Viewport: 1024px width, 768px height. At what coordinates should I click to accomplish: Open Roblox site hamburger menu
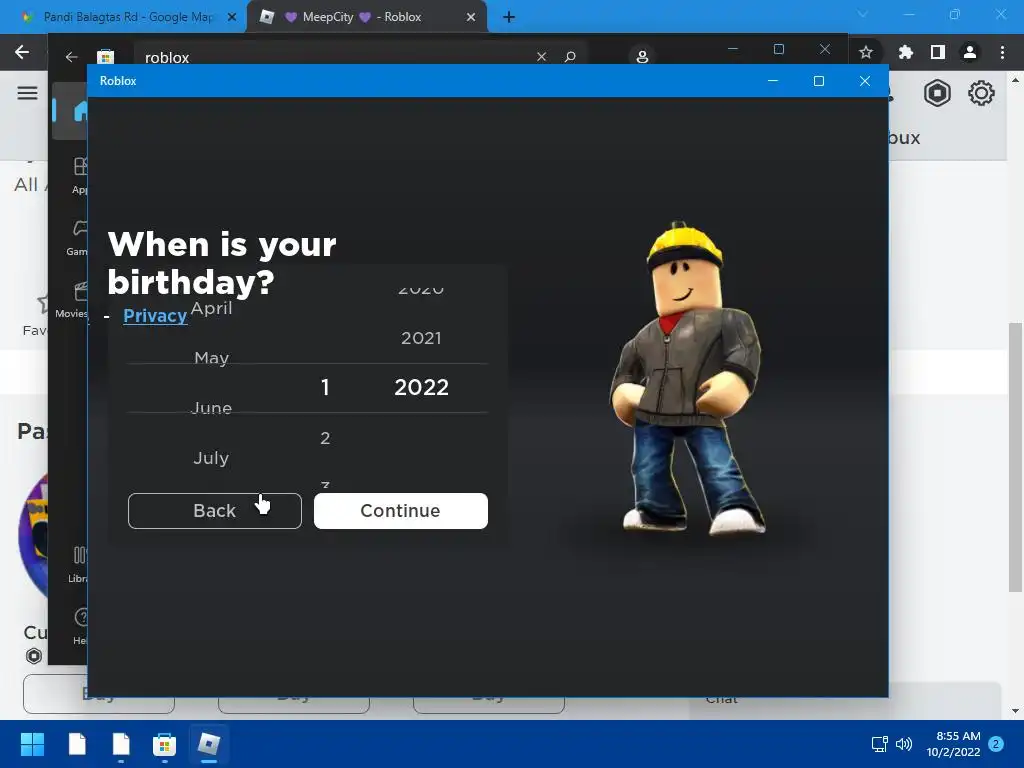[x=27, y=93]
